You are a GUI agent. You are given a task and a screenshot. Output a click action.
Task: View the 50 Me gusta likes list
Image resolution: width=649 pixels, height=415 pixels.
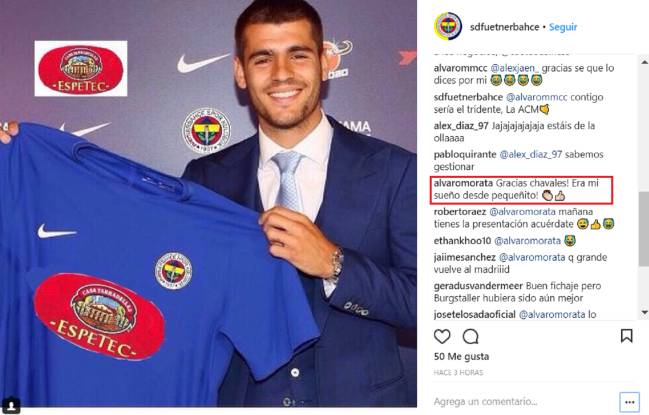tap(461, 356)
